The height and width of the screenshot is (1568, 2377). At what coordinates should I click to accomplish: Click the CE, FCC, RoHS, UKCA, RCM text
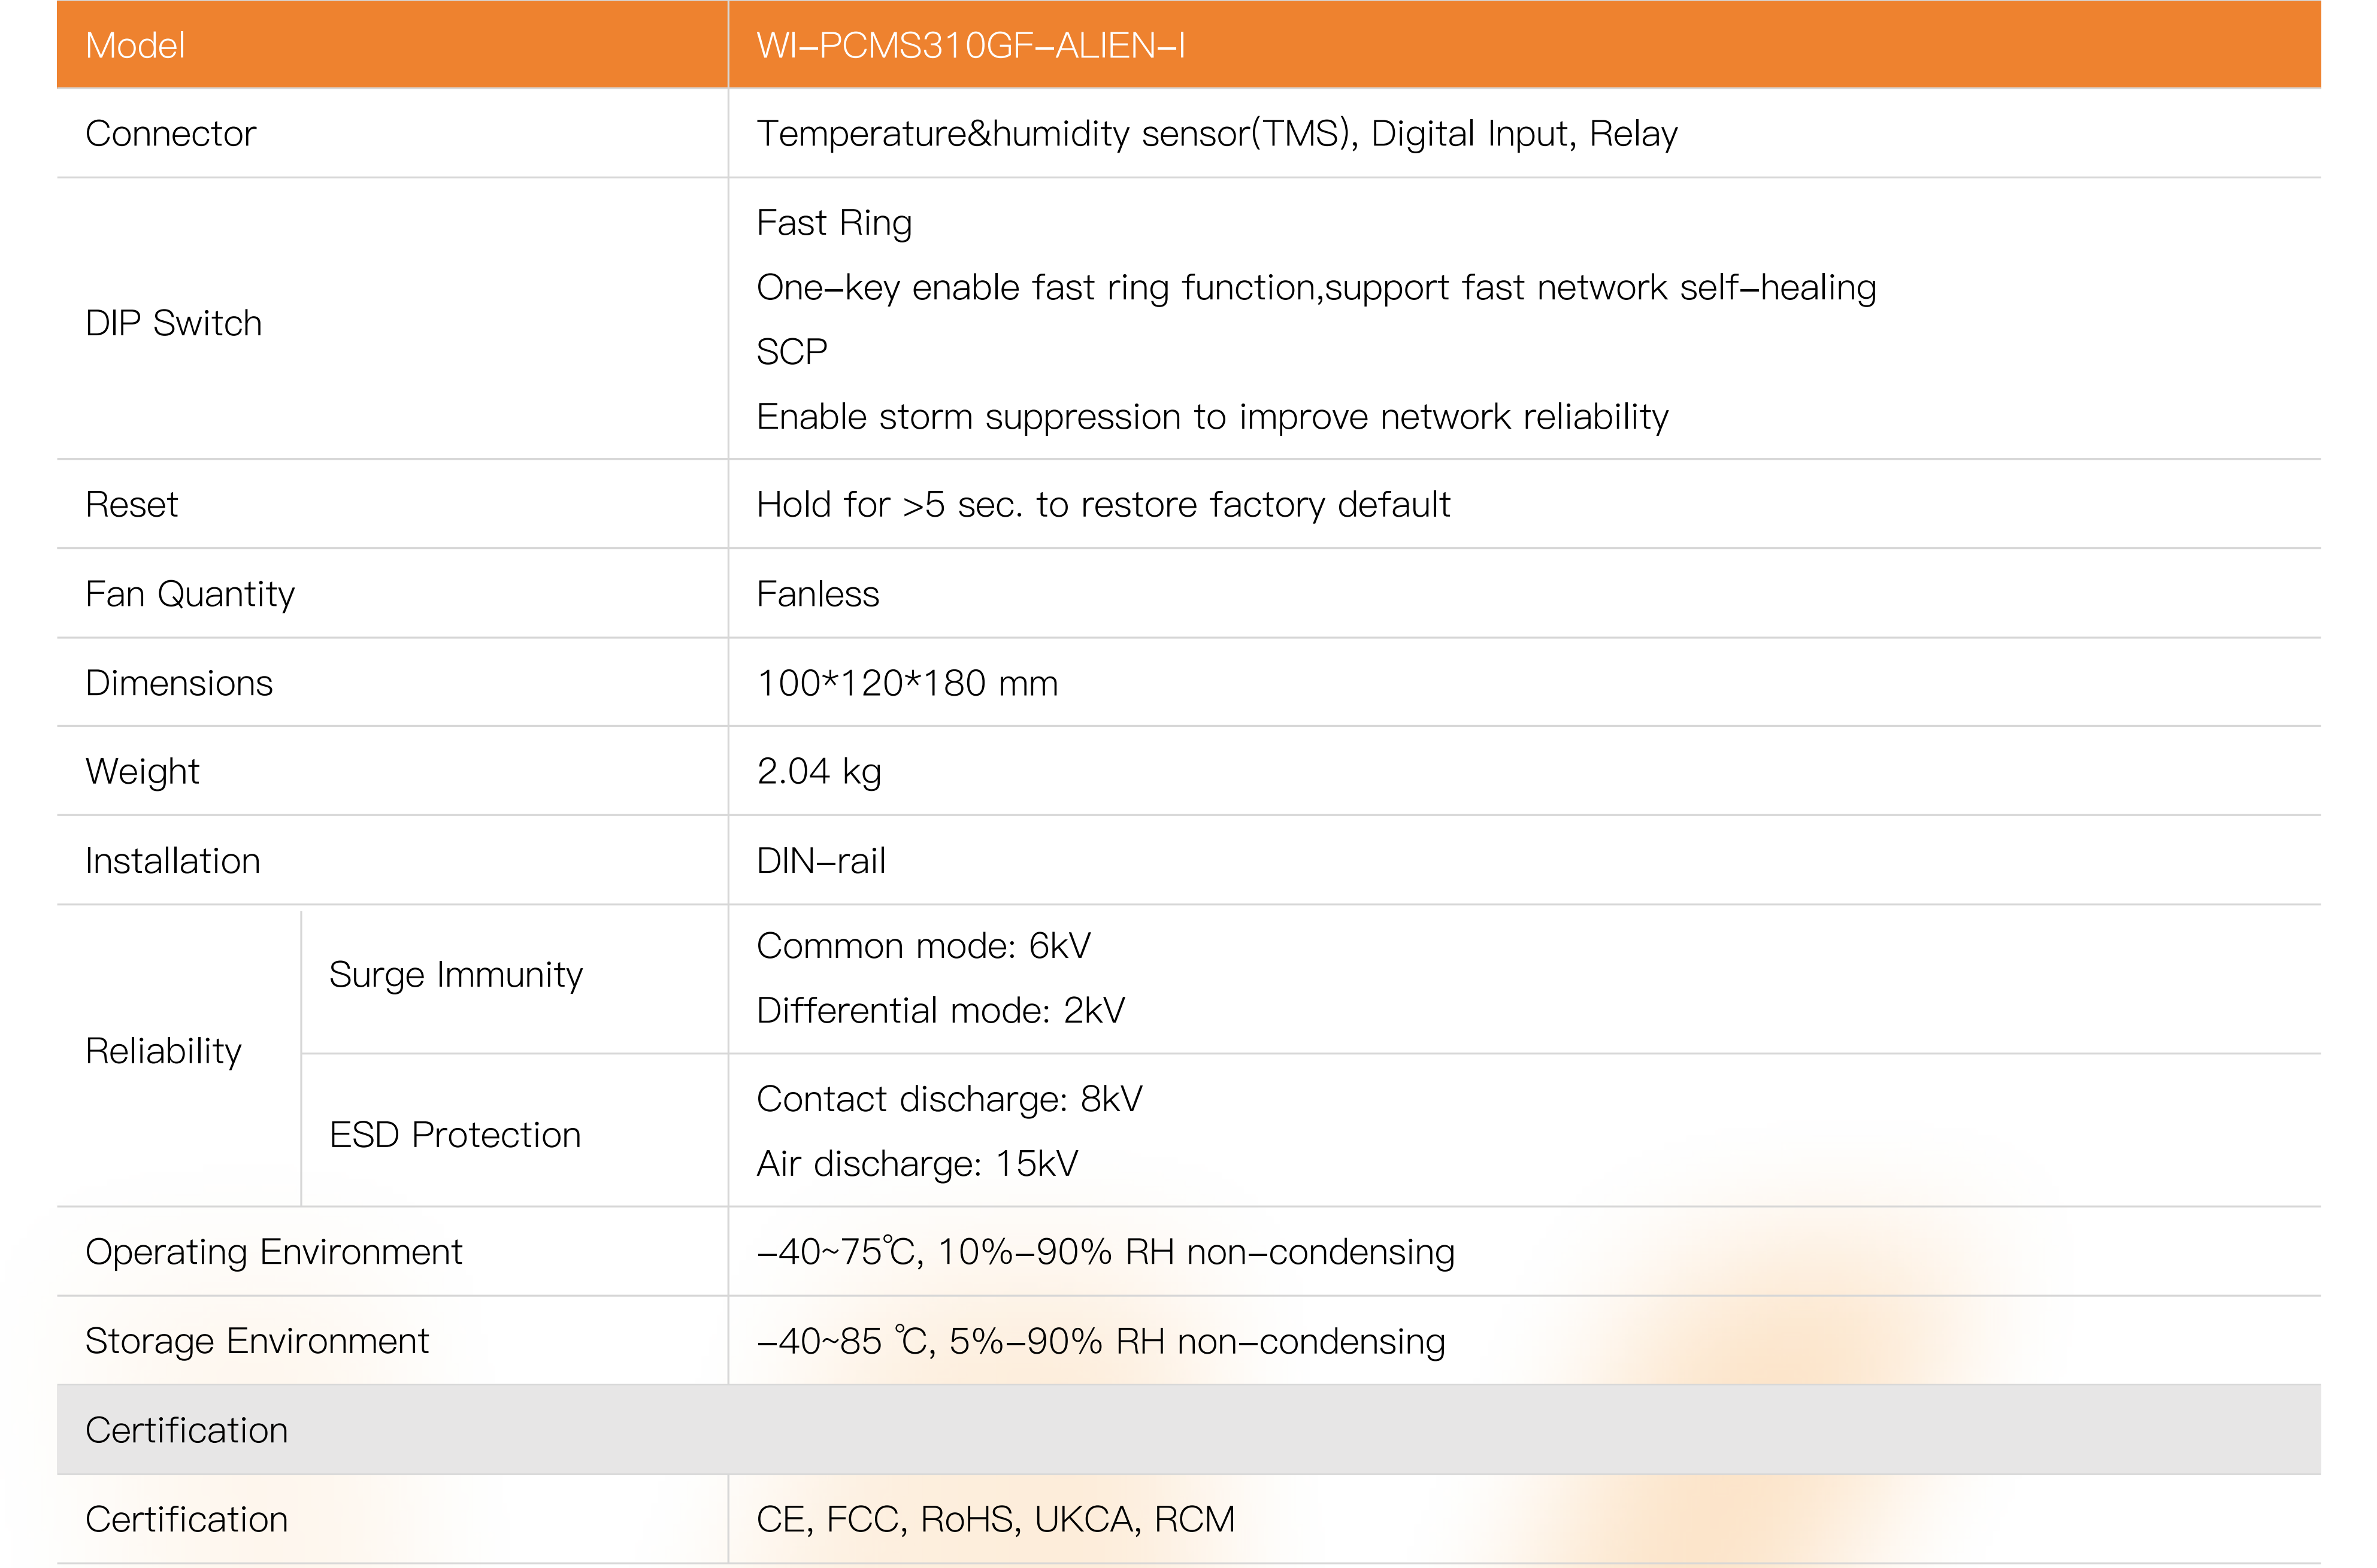point(995,1519)
